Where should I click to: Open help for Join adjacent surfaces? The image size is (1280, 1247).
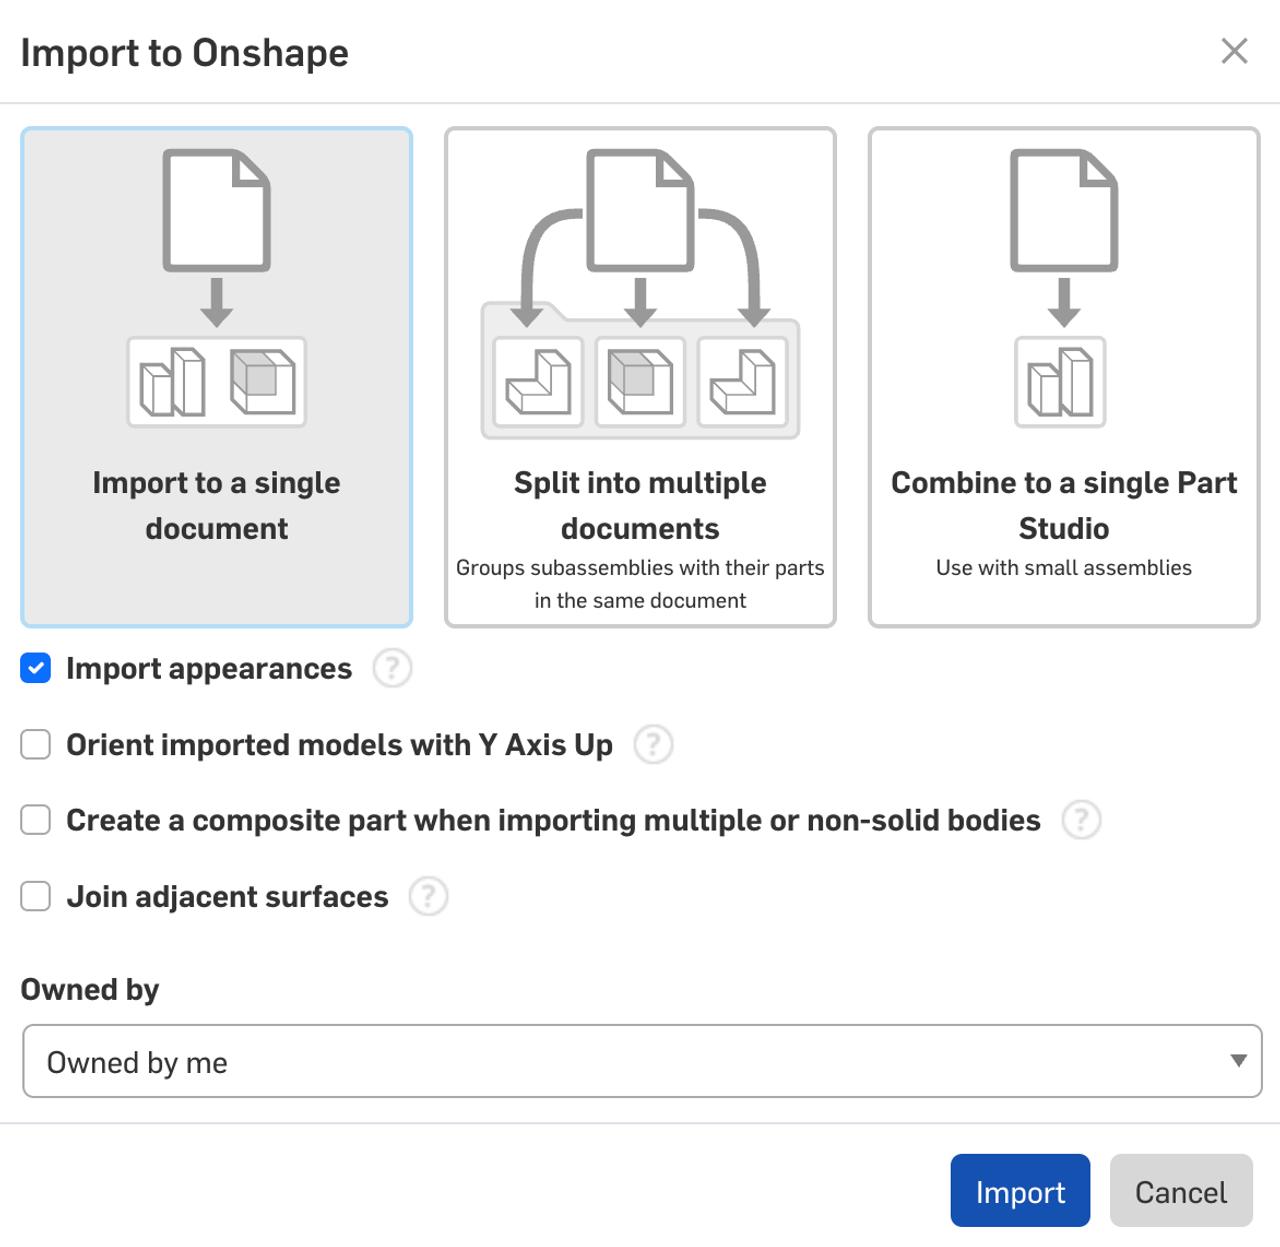(x=428, y=896)
